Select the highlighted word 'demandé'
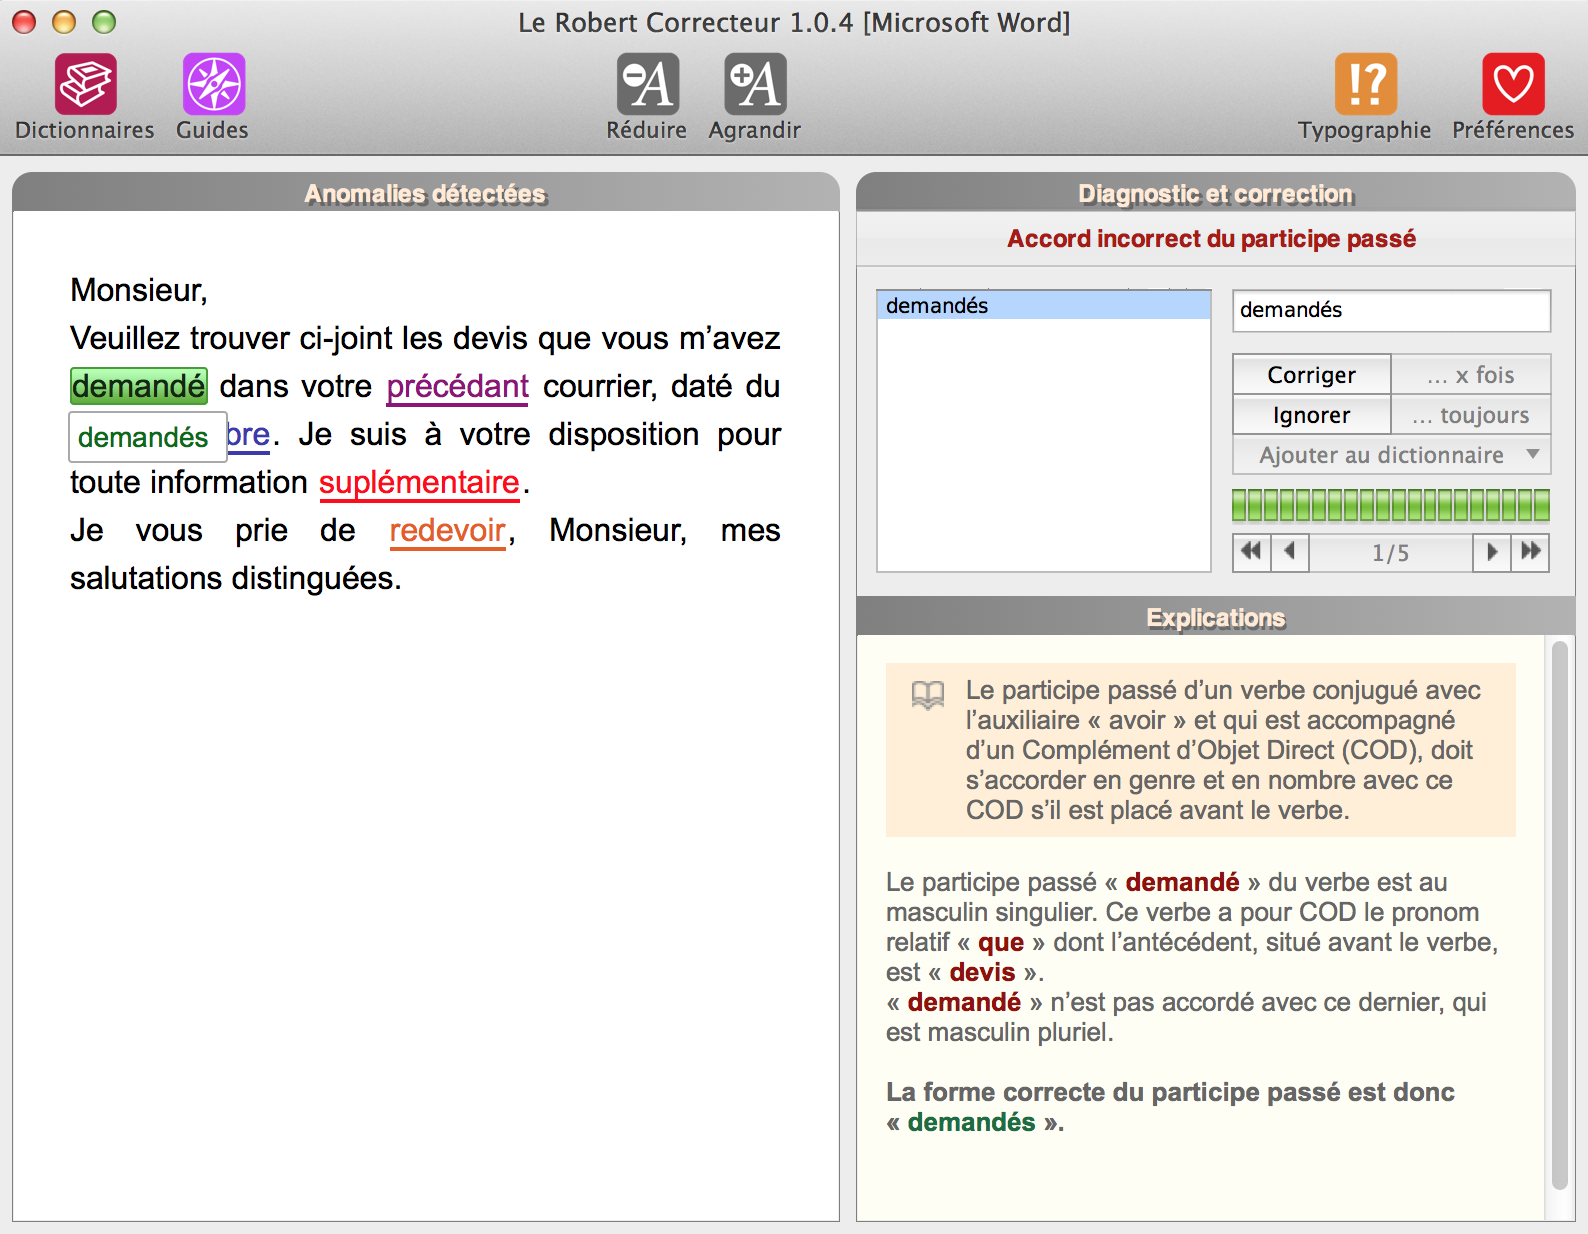Screen dimensions: 1588x1234 (x=139, y=386)
